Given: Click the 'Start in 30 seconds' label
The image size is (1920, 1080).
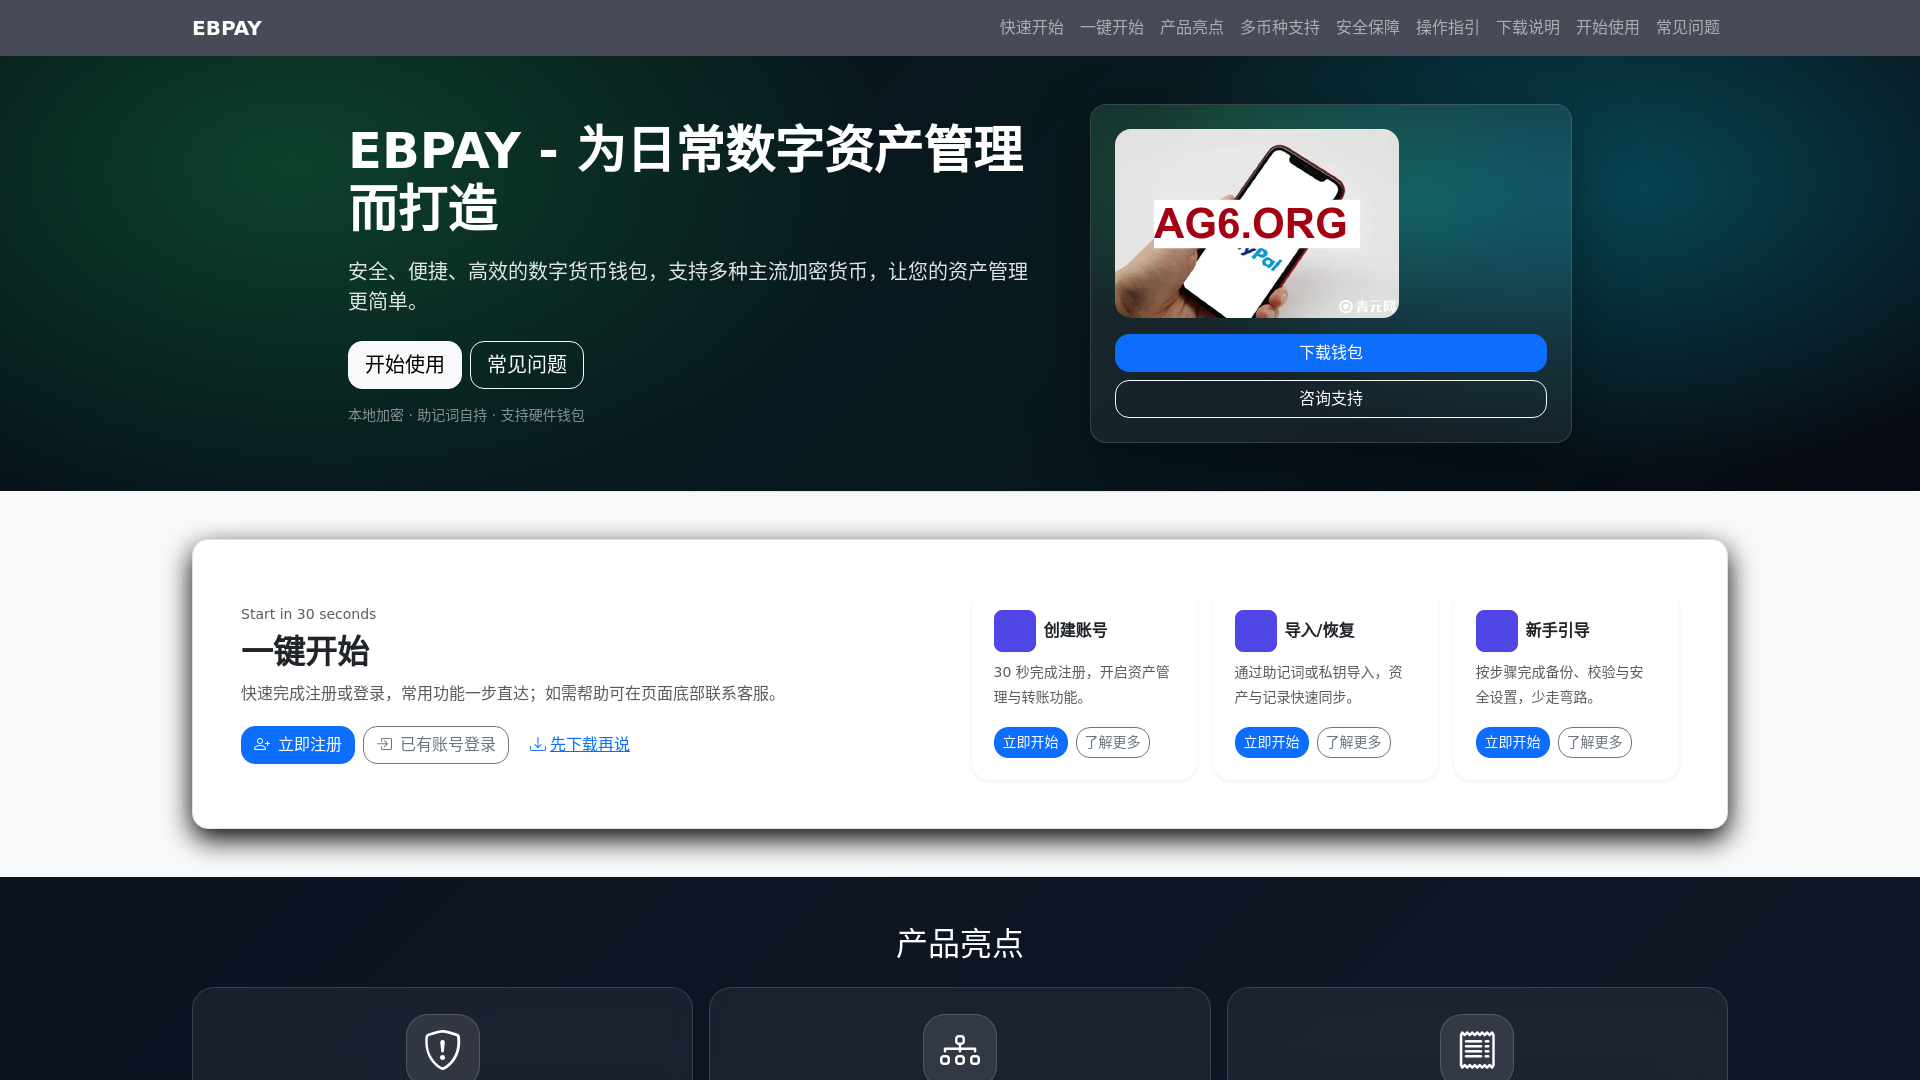Looking at the screenshot, I should [308, 614].
